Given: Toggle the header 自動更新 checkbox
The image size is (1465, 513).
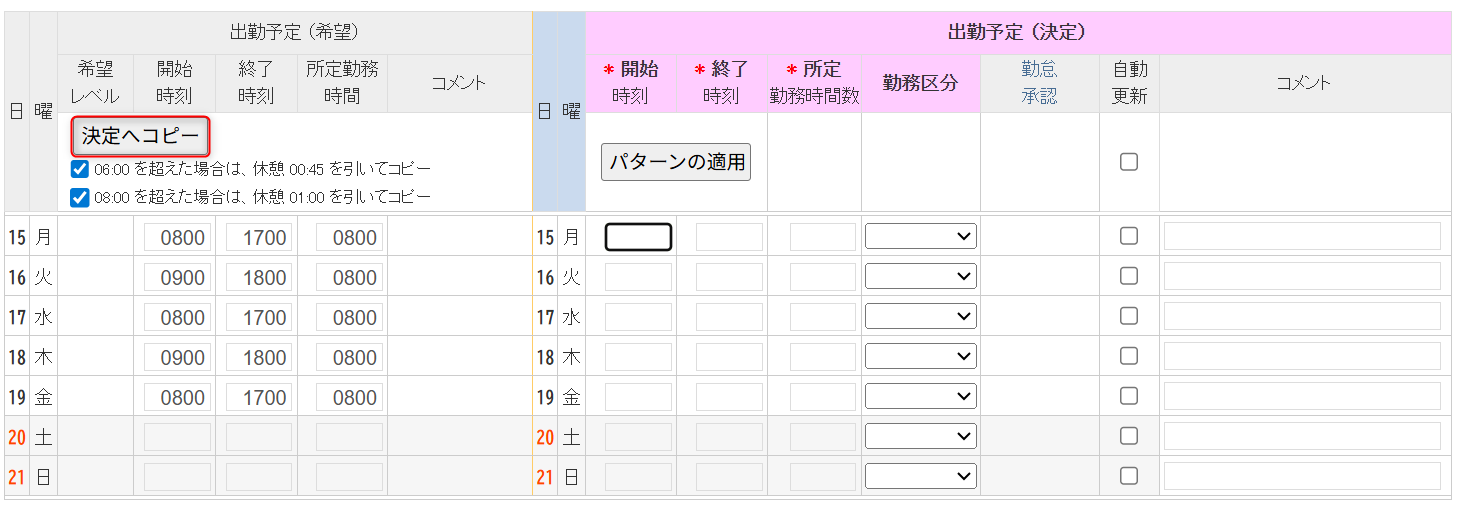Looking at the screenshot, I should pos(1129,162).
